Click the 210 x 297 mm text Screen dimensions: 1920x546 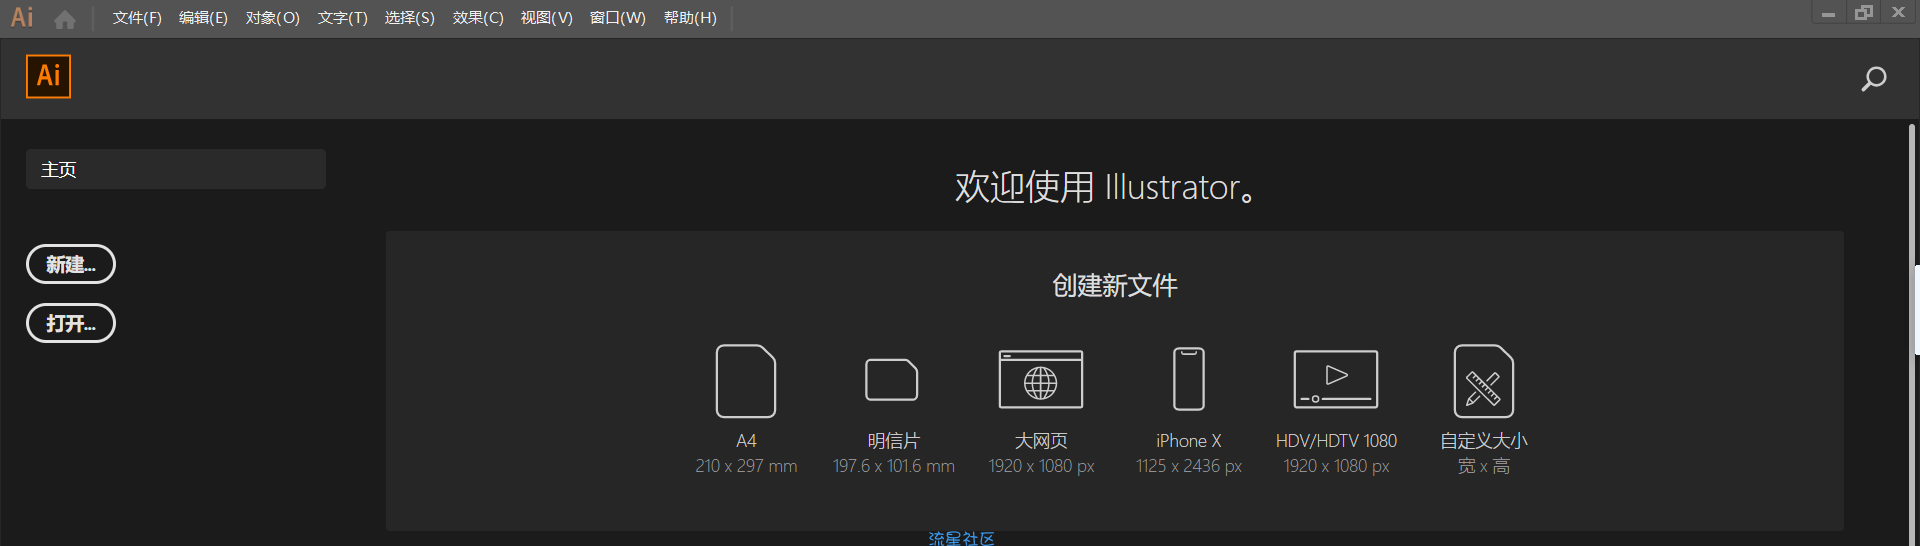coord(746,466)
